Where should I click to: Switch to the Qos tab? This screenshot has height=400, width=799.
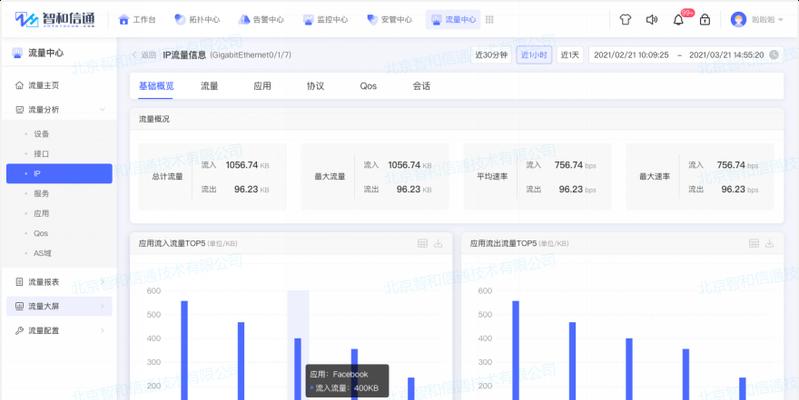pyautogui.click(x=368, y=86)
